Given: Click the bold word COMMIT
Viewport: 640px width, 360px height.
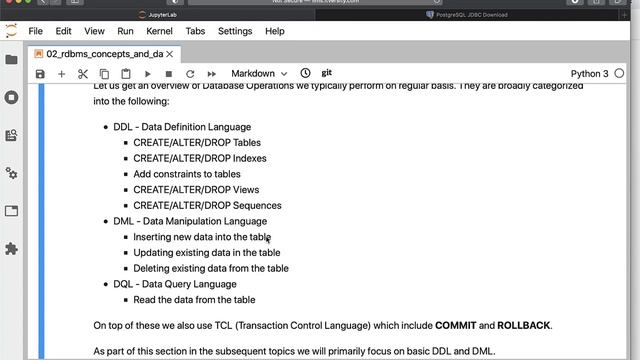Looking at the screenshot, I should click(x=456, y=325).
